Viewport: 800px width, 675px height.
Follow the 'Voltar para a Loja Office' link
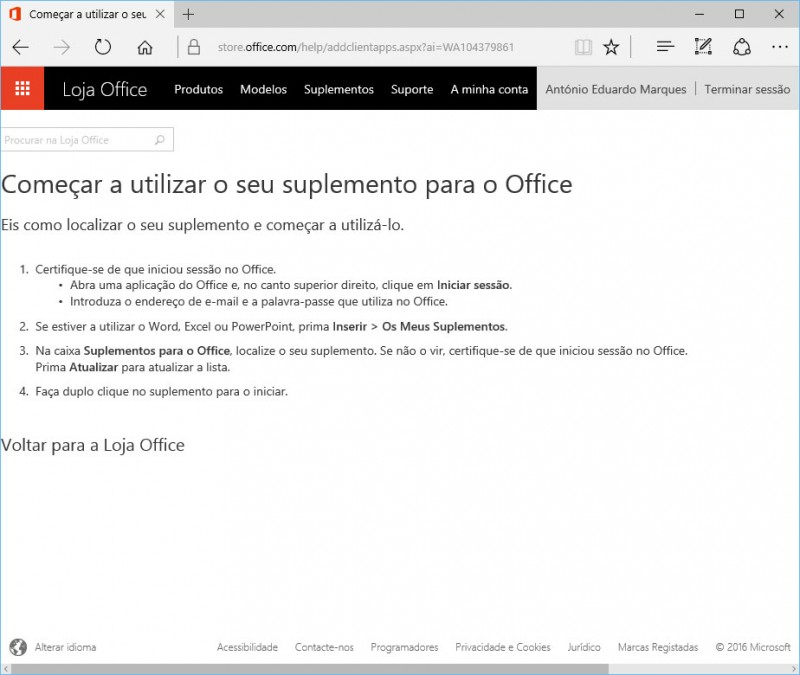94,444
